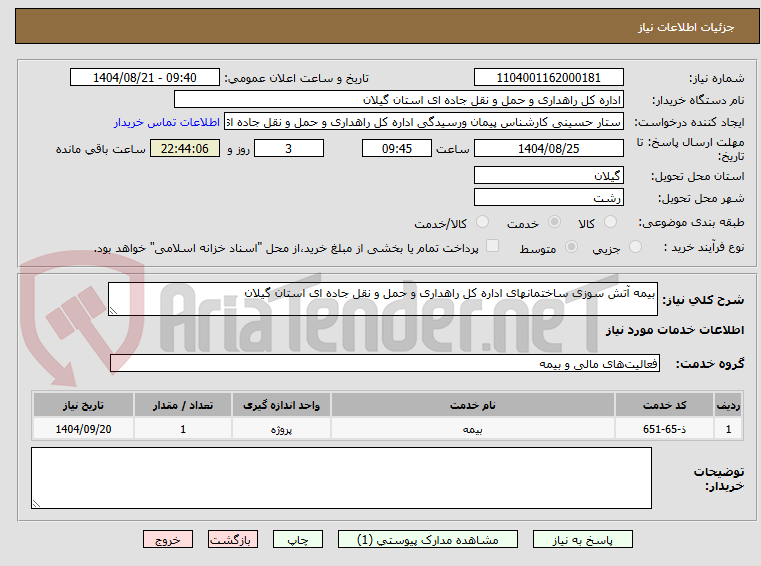Click the نام خدمت column header
Image resolution: width=761 pixels, height=566 pixels.
(x=473, y=405)
